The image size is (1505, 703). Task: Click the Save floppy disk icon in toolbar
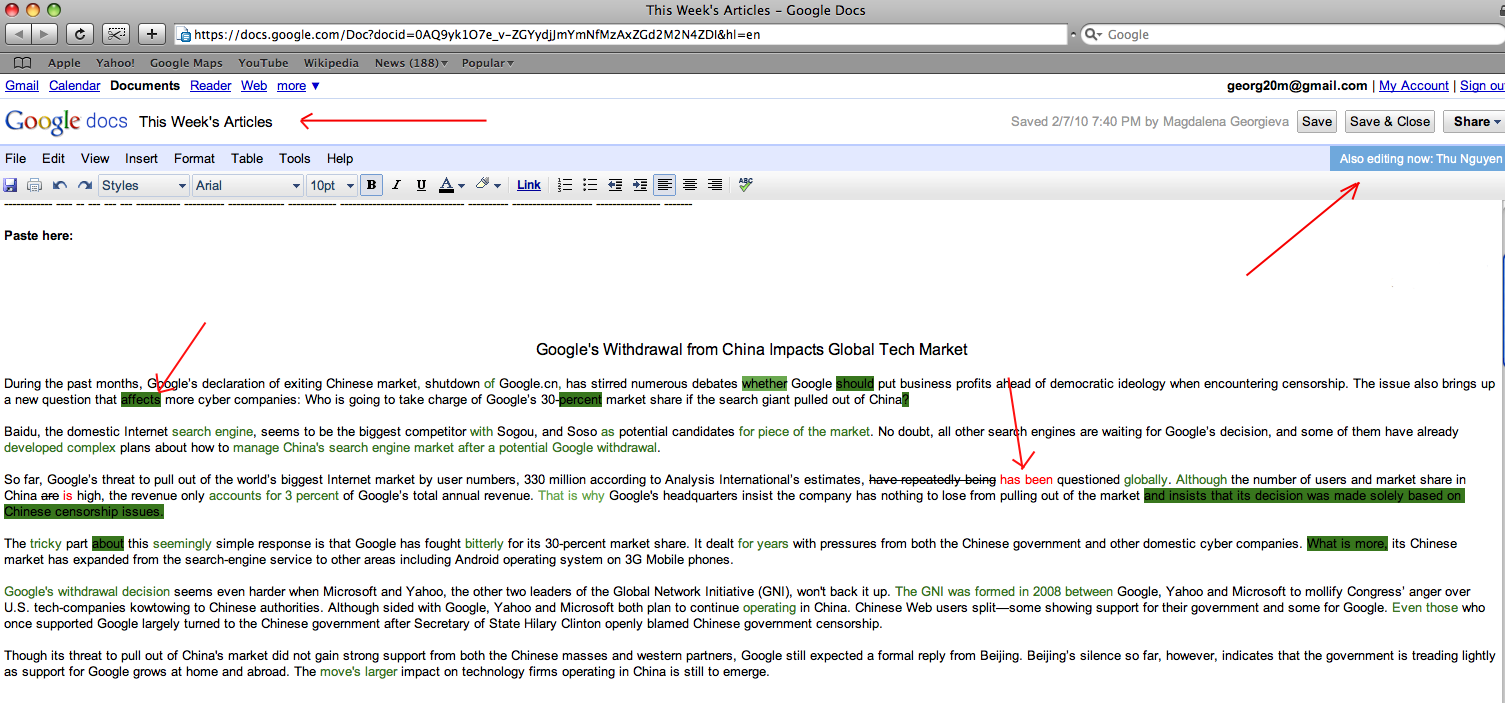[10, 185]
